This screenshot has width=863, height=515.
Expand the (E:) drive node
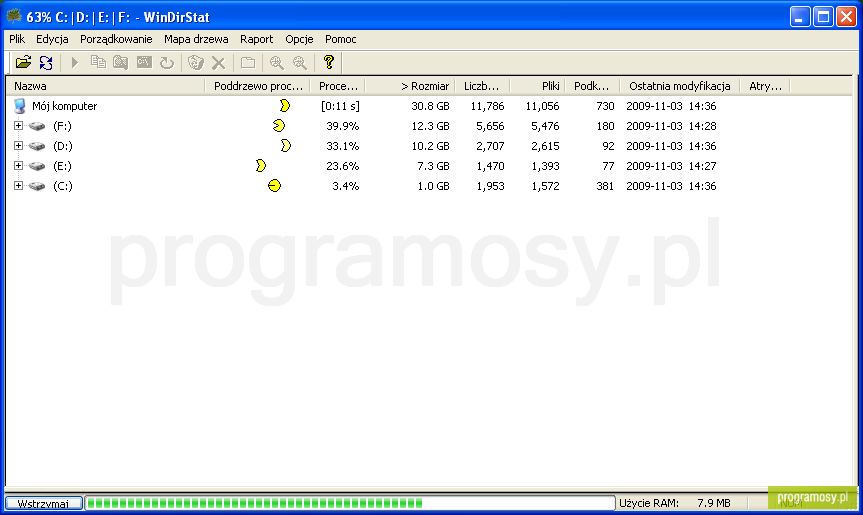[18, 166]
